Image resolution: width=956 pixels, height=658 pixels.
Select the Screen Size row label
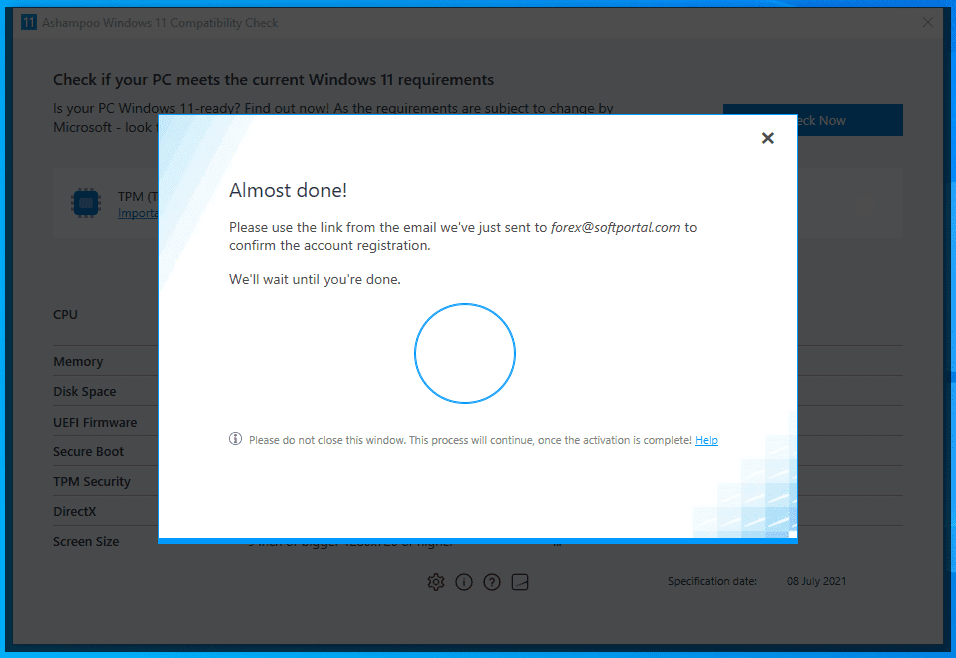click(x=86, y=542)
